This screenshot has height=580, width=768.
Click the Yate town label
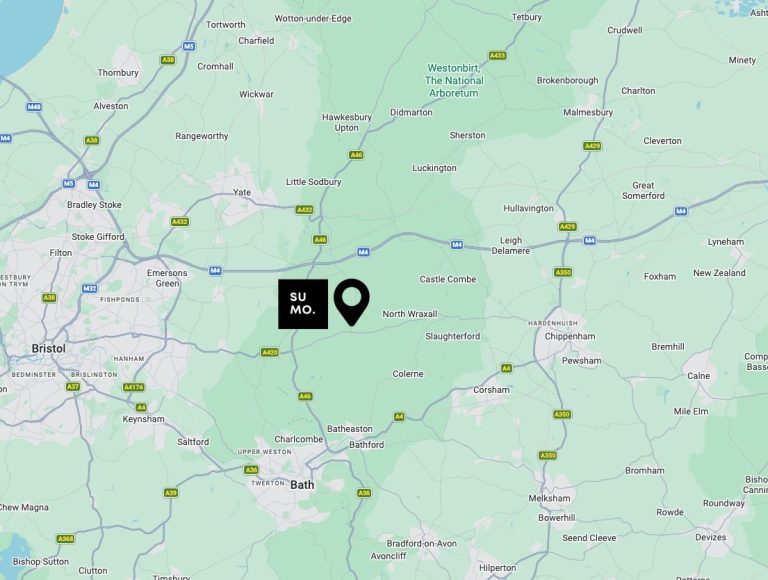click(242, 192)
